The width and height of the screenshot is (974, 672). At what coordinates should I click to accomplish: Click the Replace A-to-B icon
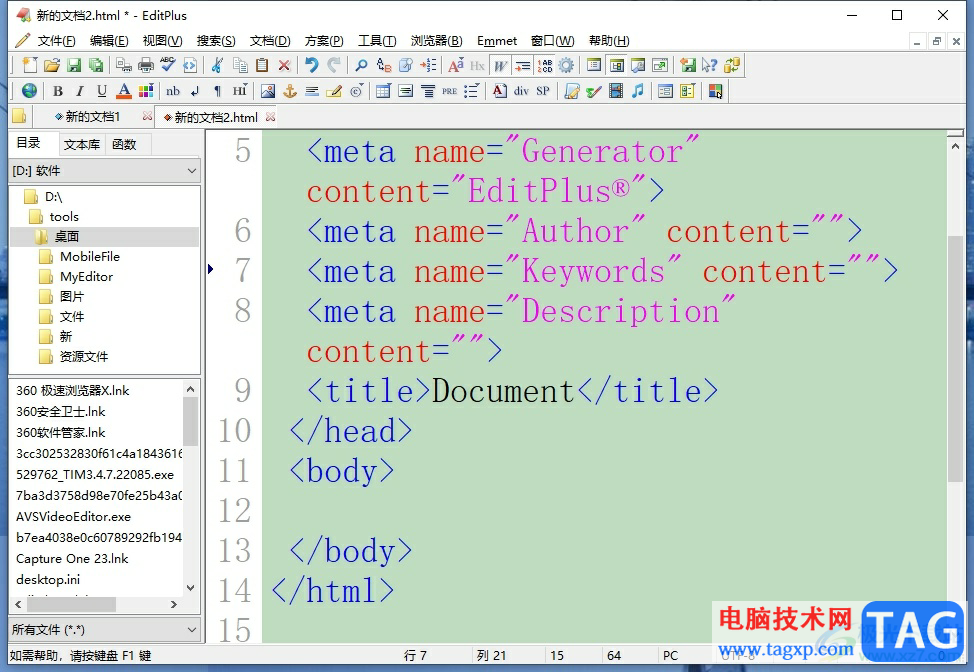coord(384,65)
